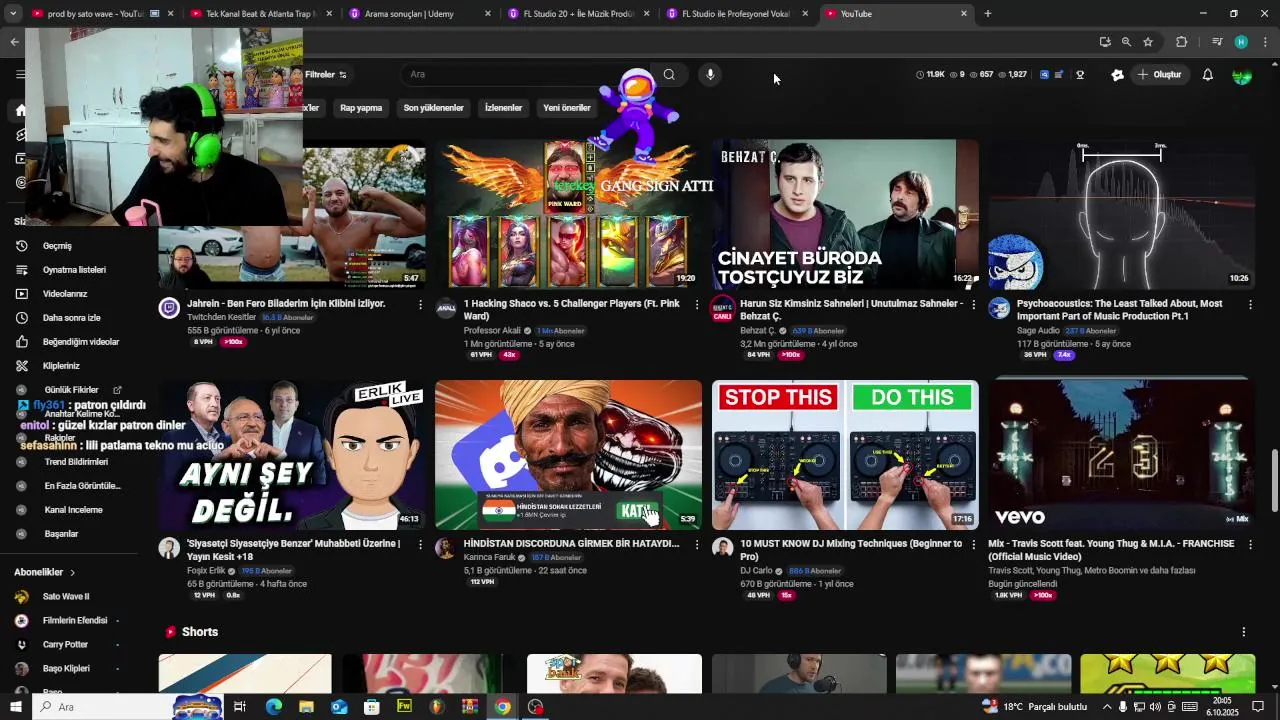Open File Explorer from the taskbar
The image size is (1280, 720).
click(x=306, y=707)
